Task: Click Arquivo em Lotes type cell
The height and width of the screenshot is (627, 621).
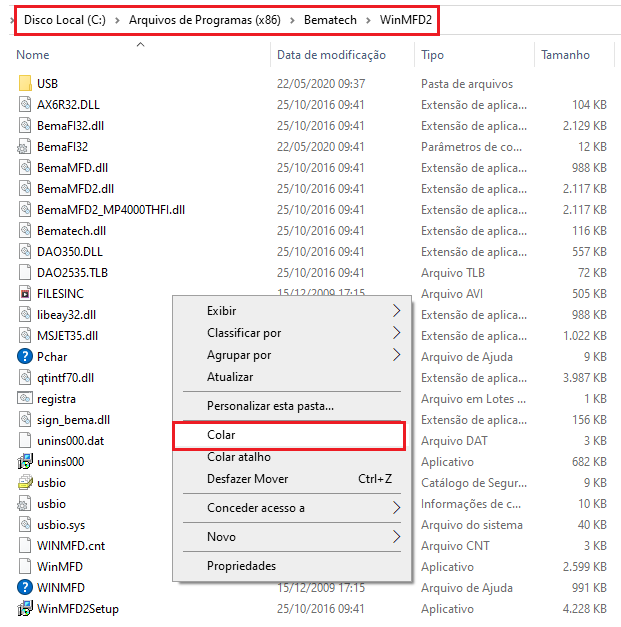Action: click(473, 399)
